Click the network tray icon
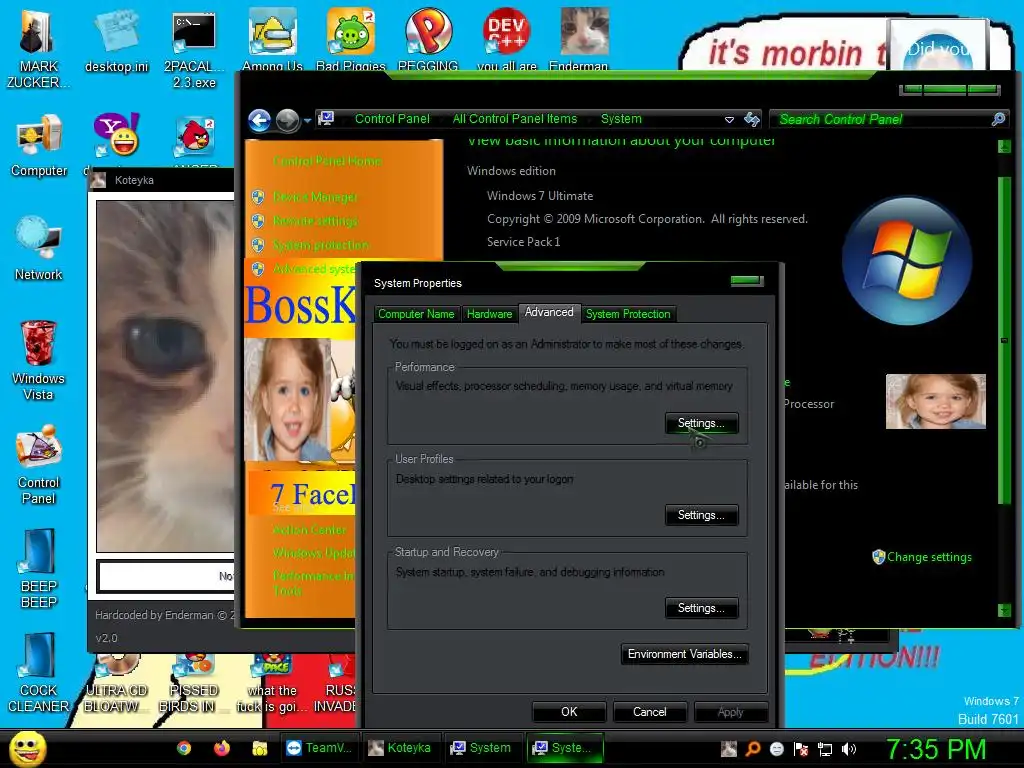The width and height of the screenshot is (1024, 768). [825, 749]
